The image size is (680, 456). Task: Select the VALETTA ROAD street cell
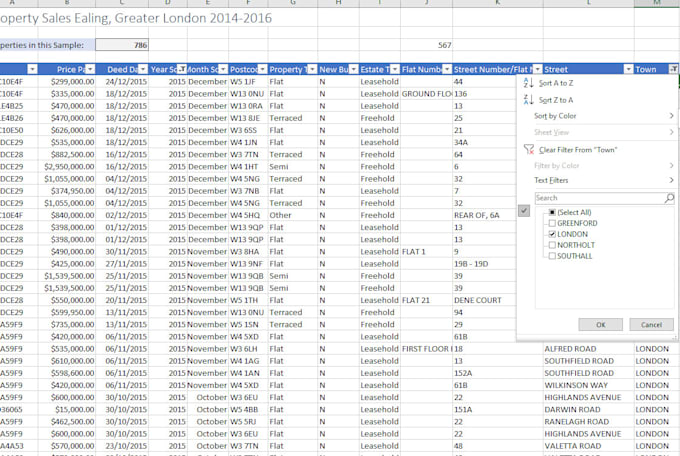pyautogui.click(x=588, y=446)
